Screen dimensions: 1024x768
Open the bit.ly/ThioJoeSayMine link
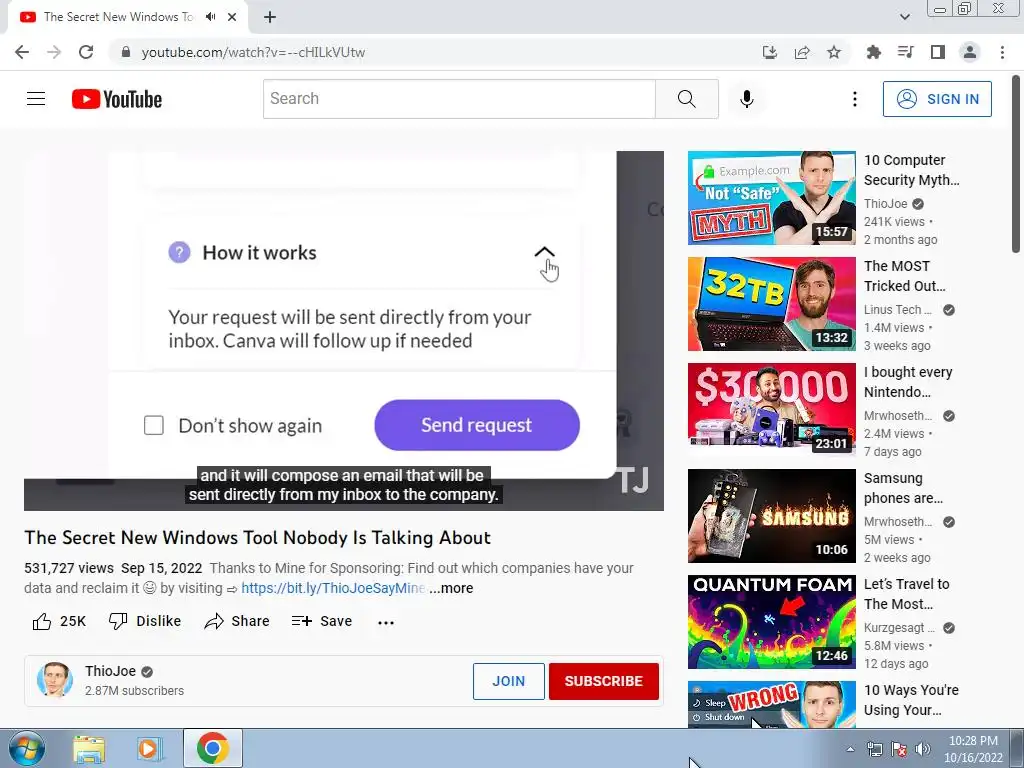(333, 588)
